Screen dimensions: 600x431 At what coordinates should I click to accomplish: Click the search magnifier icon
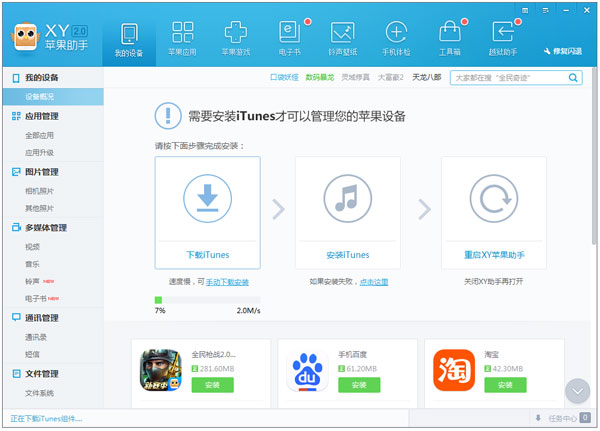point(573,78)
